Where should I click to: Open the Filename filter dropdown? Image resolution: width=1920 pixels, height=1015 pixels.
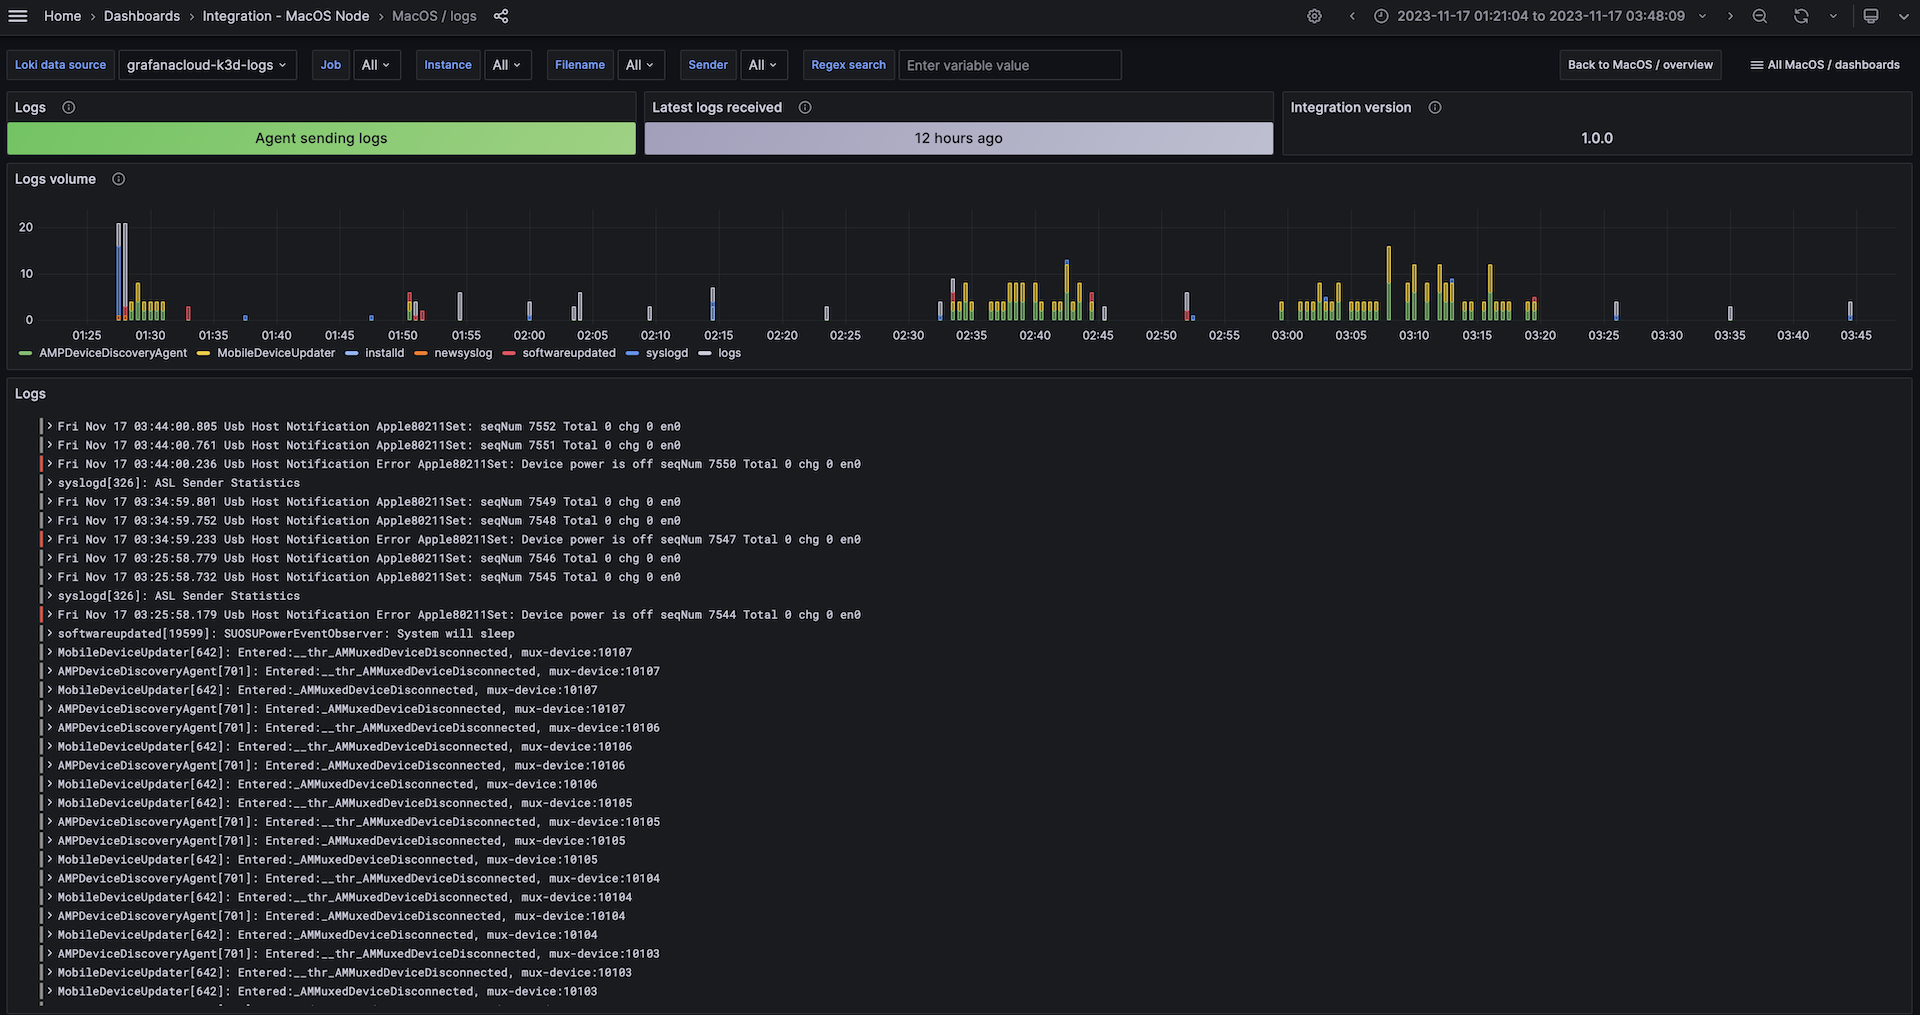(641, 64)
